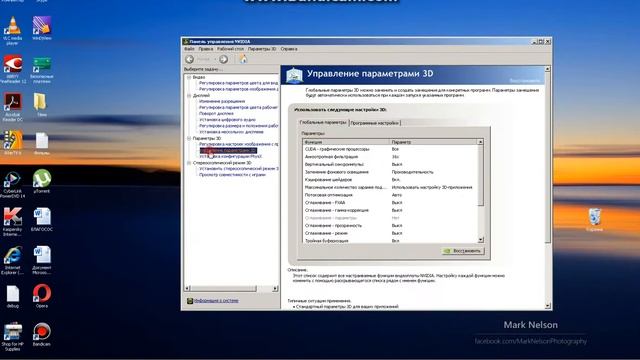This screenshot has width=640, height=360.
Task: Collapse the Параметры 3D tree branch
Action: pyautogui.click(x=189, y=138)
